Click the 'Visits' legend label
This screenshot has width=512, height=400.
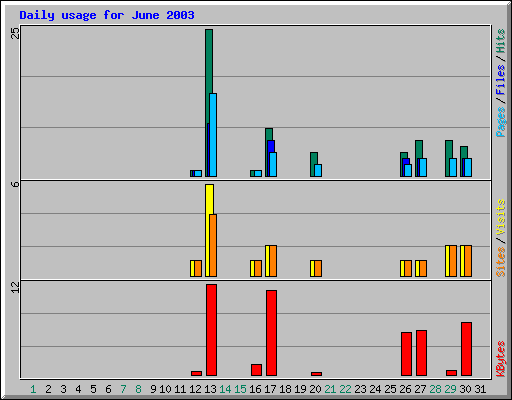[501, 218]
